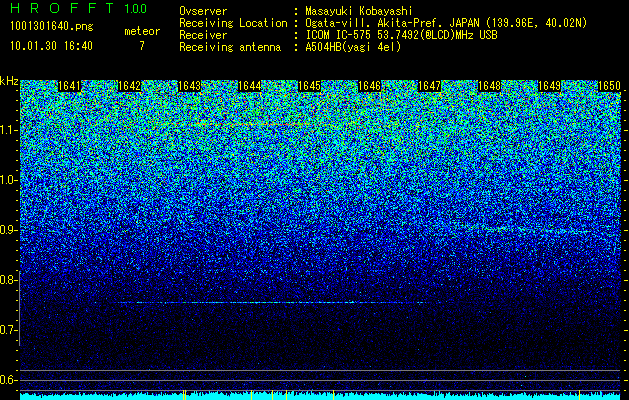
Task: Select the ICOM IC-575 53.7492 MHz receiver text
Action: coord(402,35)
